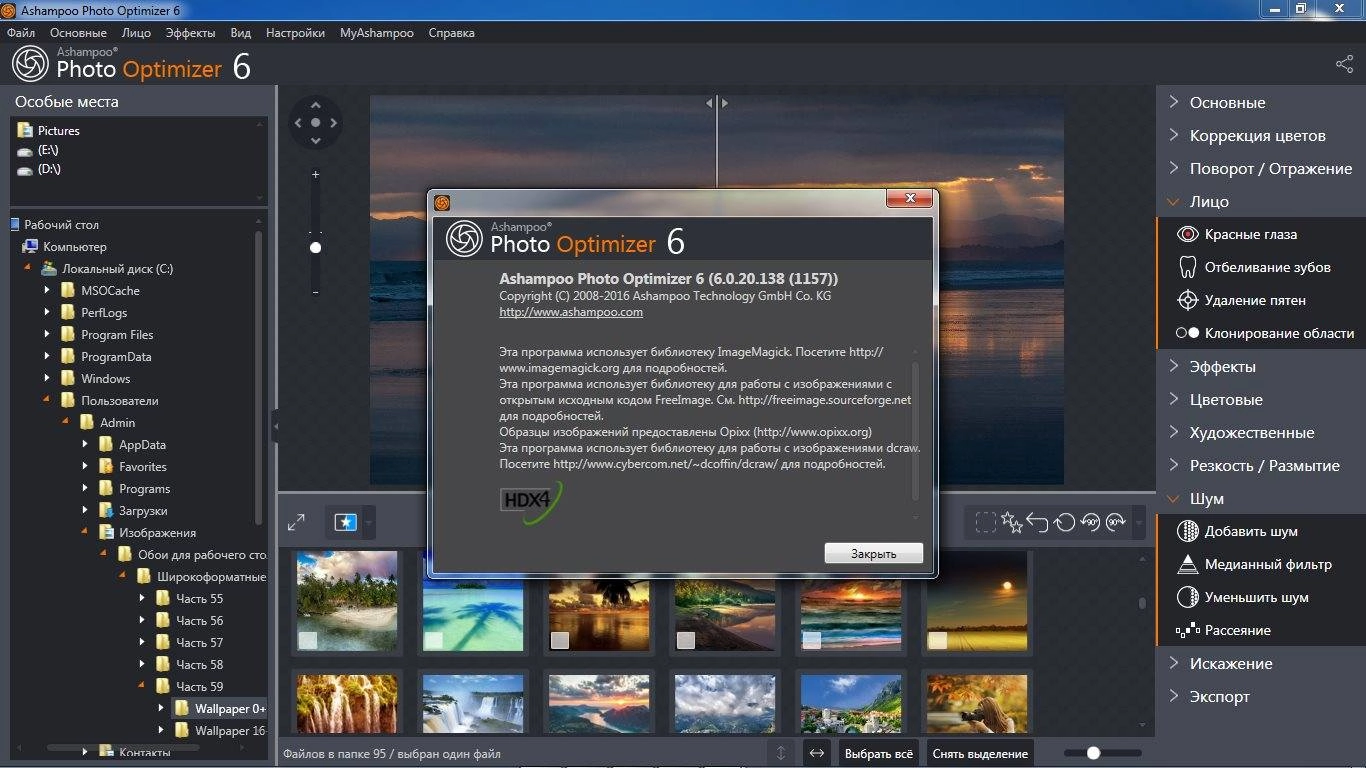Click the circular reset arrow icon
This screenshot has width=1366, height=768.
pyautogui.click(x=1064, y=522)
